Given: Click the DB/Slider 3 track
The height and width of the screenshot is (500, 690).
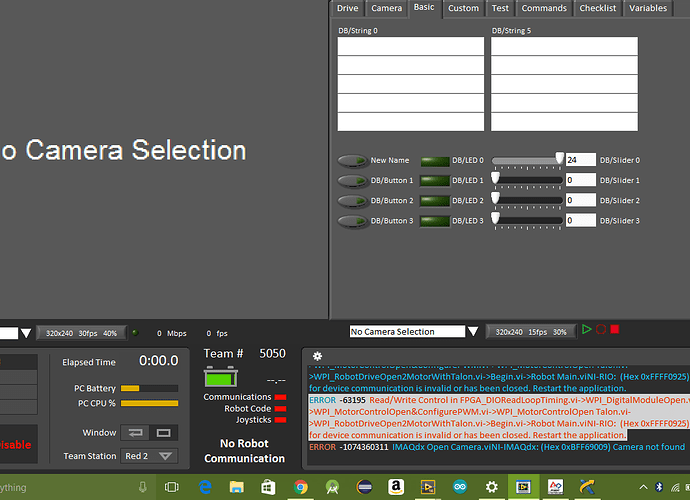Looking at the screenshot, I should tap(527, 220).
